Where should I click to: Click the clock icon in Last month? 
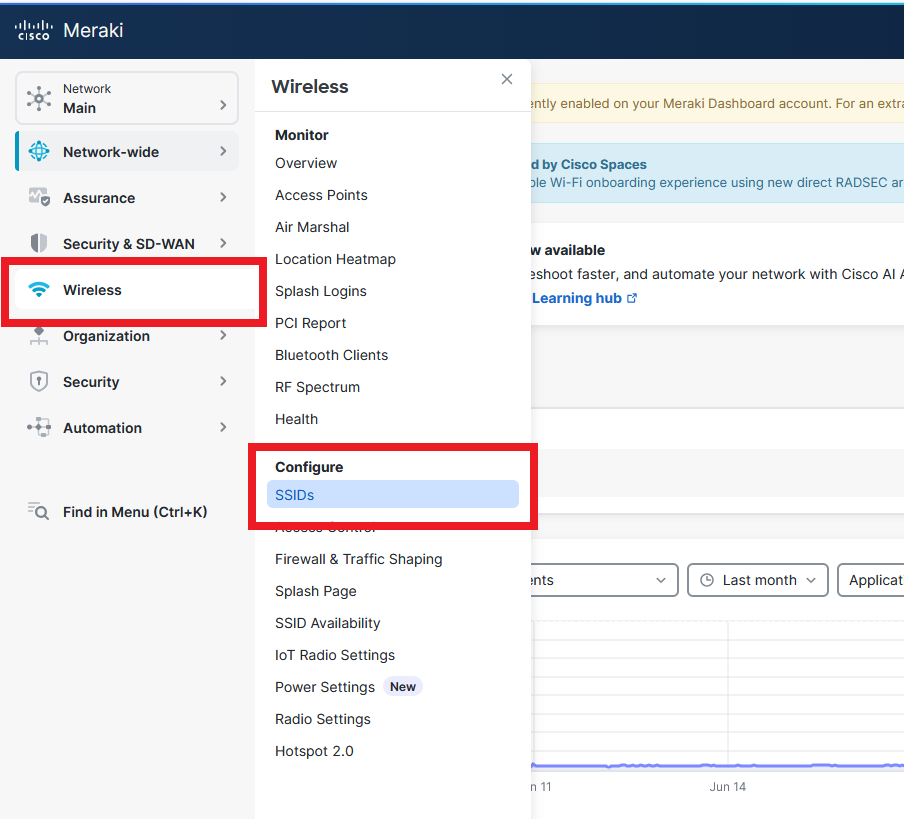click(x=707, y=580)
